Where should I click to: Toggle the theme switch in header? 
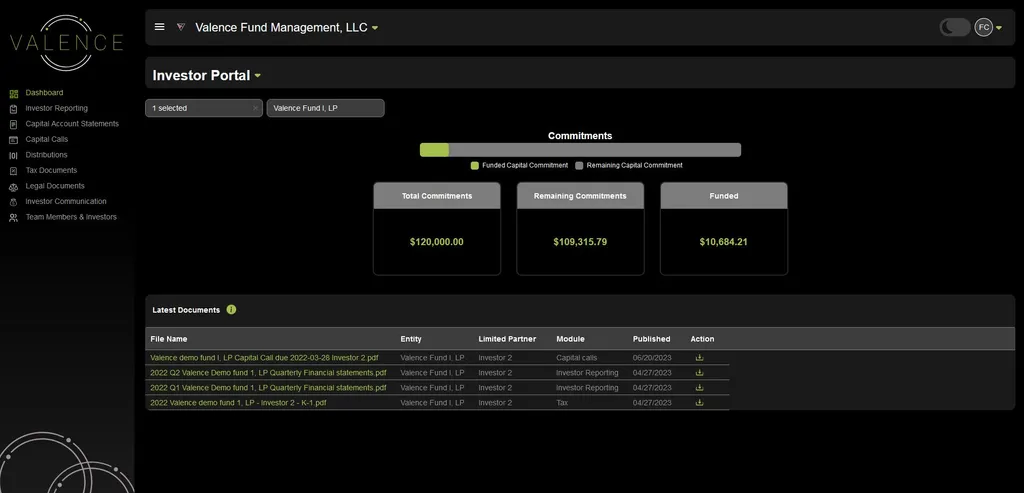(954, 27)
